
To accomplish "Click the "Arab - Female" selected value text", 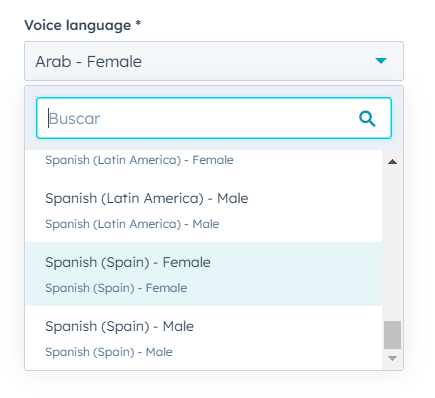I will coord(89,62).
